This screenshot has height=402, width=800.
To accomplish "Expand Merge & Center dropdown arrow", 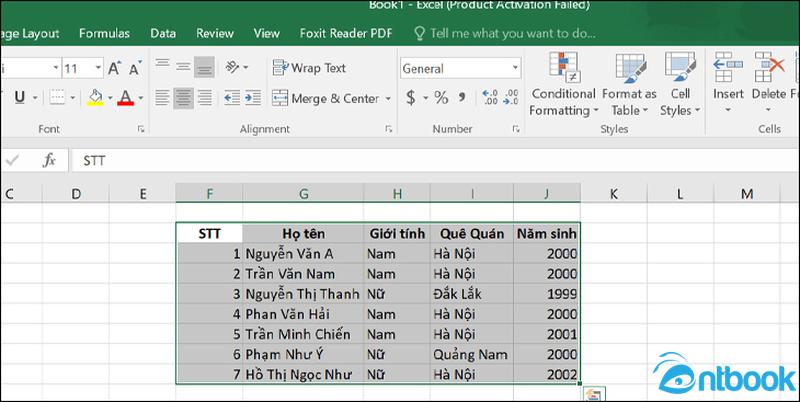I will 388,98.
